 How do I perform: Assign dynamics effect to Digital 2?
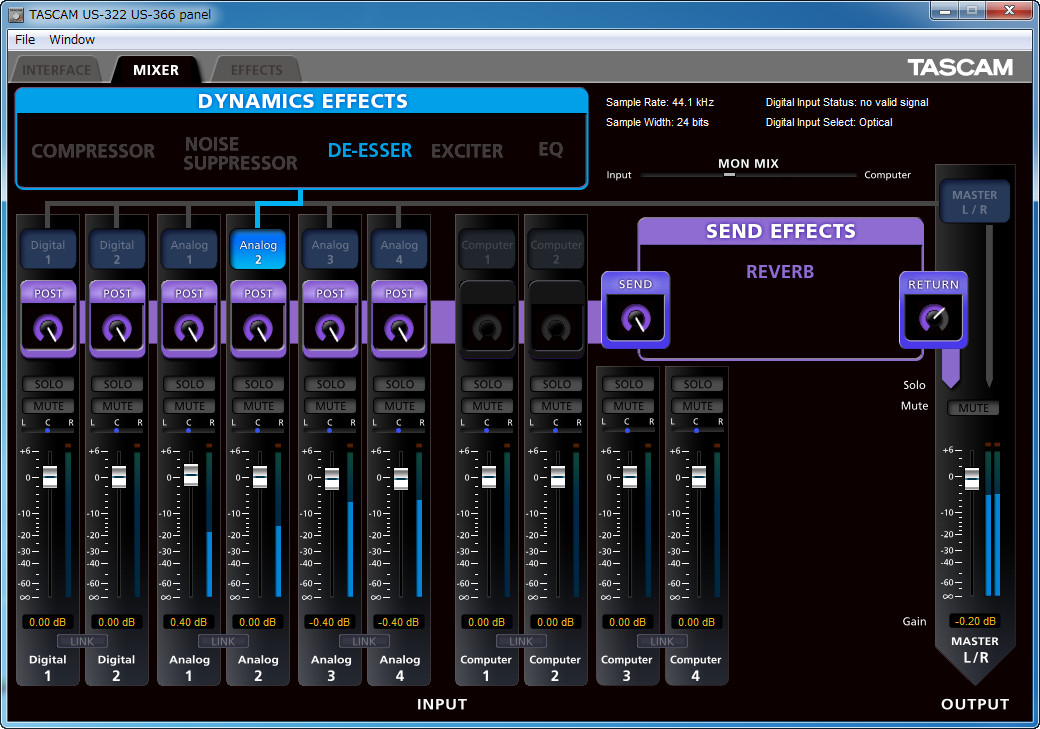point(117,249)
